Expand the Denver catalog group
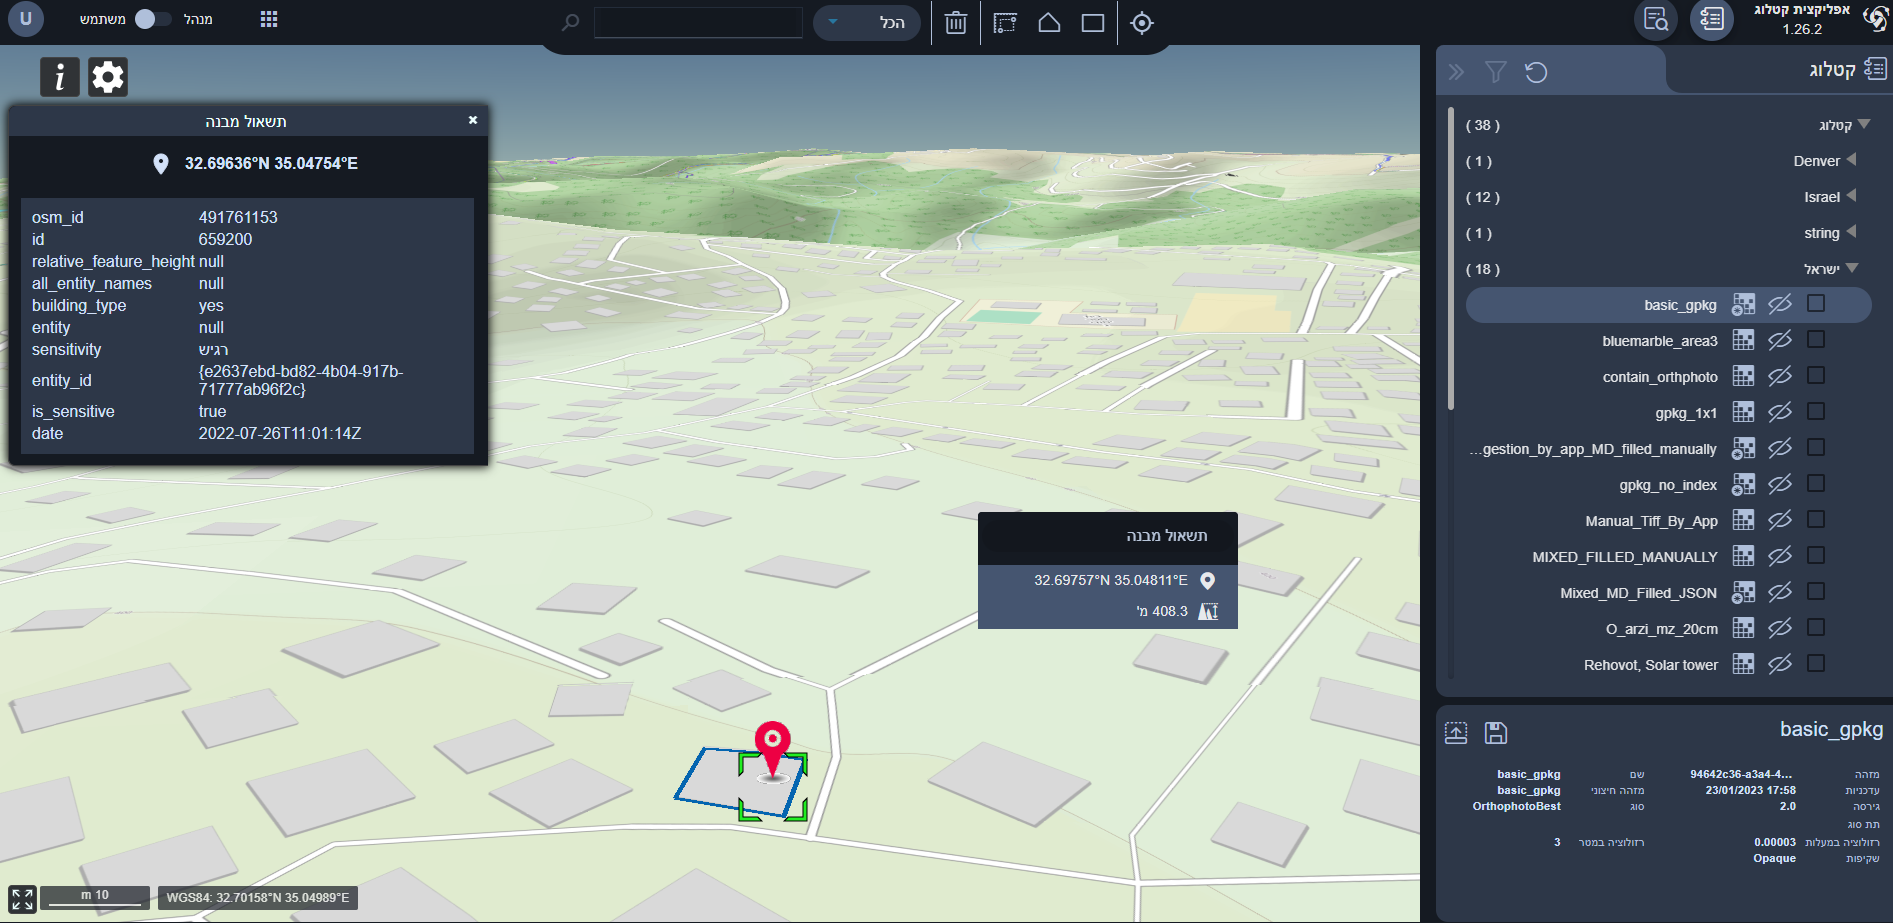 (1851, 160)
